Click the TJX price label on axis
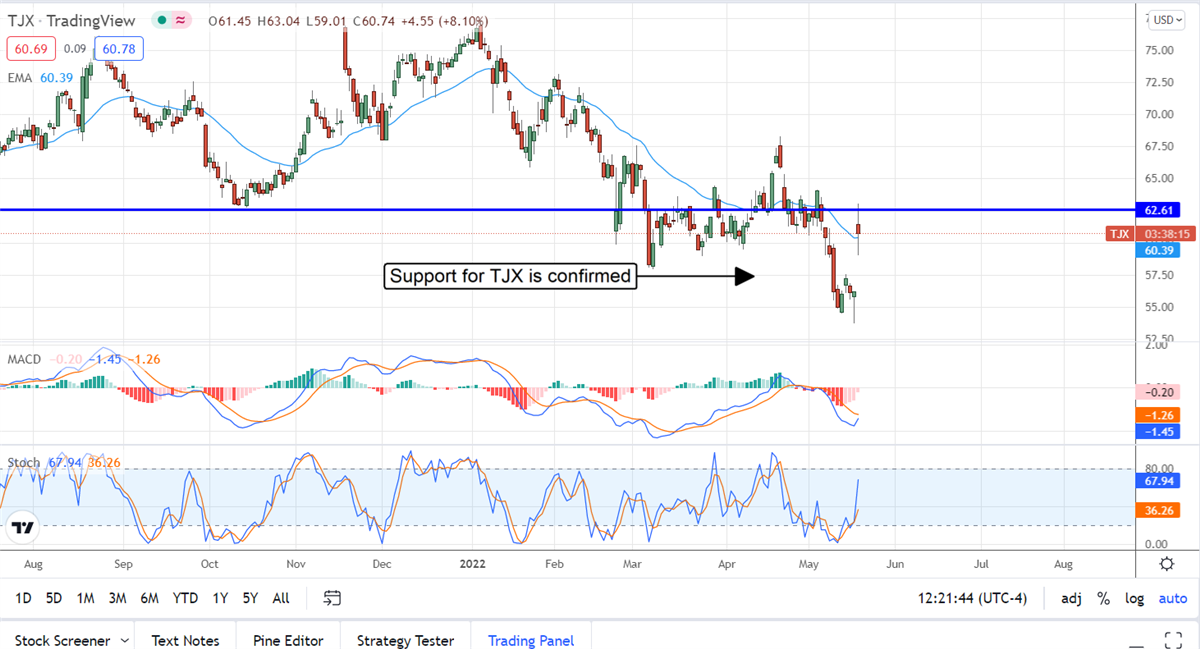This screenshot has width=1200, height=649. coord(1119,234)
